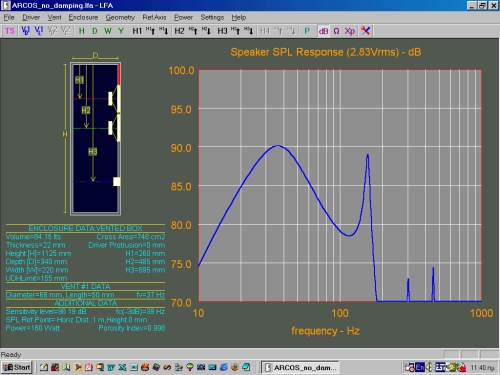Click the system tray clock
This screenshot has width=500, height=375.
[483, 368]
